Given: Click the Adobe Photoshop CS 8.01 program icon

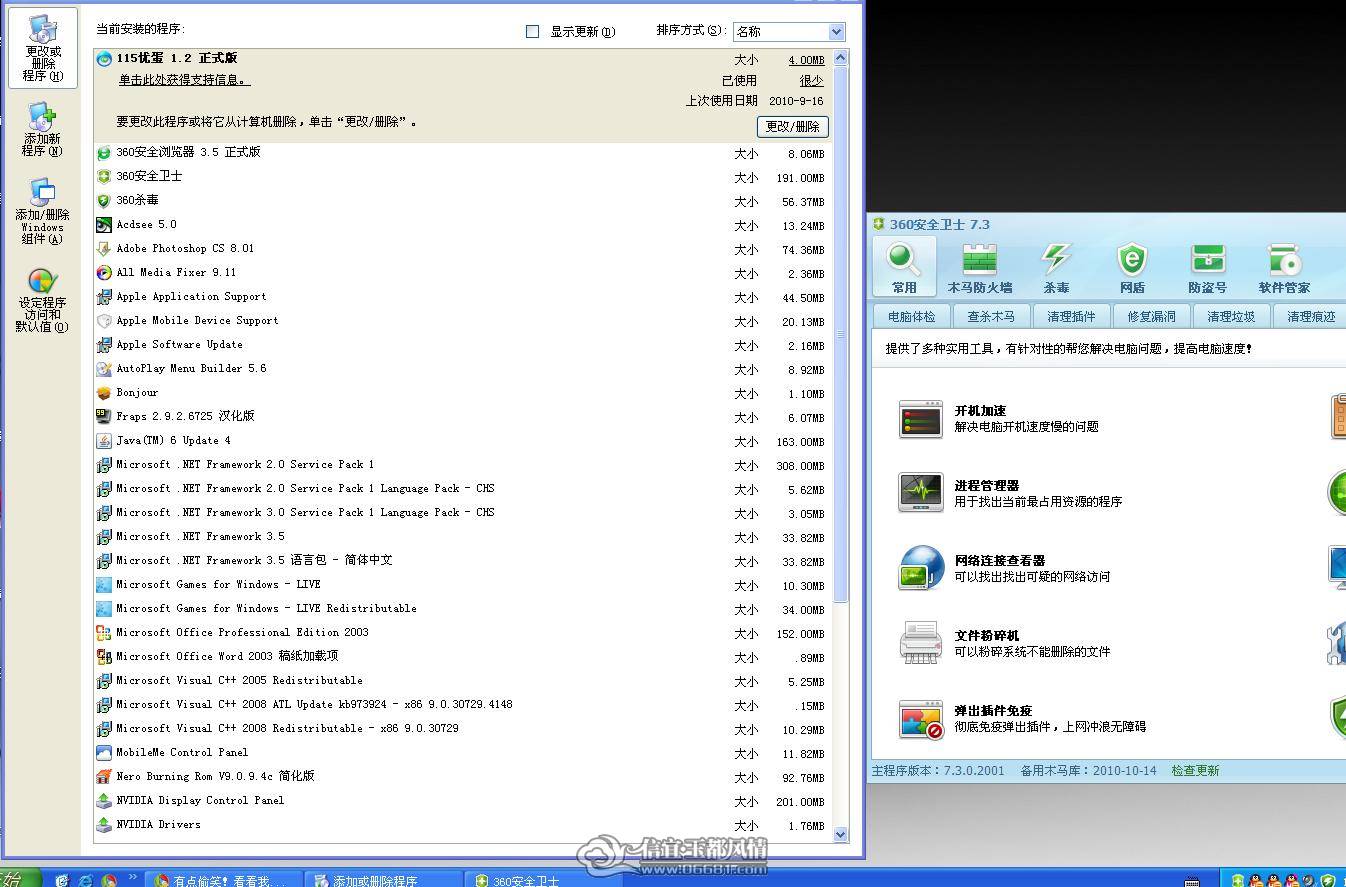Looking at the screenshot, I should (x=104, y=249).
